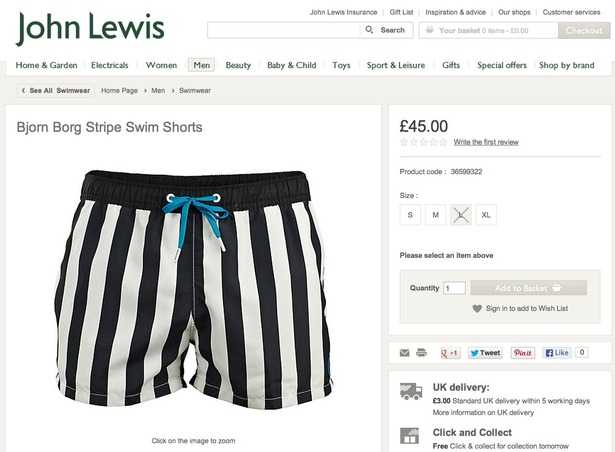The height and width of the screenshot is (452, 615).
Task: Click the print page icon
Action: (421, 352)
